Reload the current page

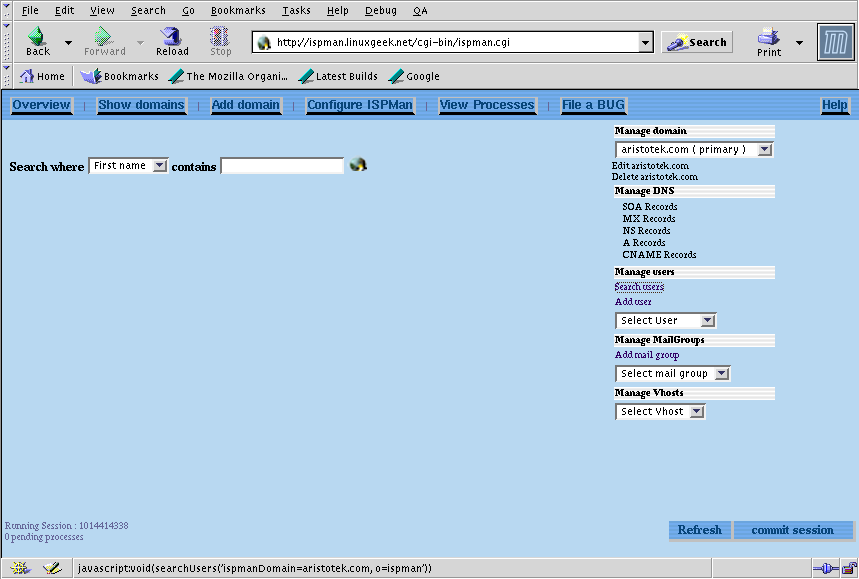click(x=172, y=42)
